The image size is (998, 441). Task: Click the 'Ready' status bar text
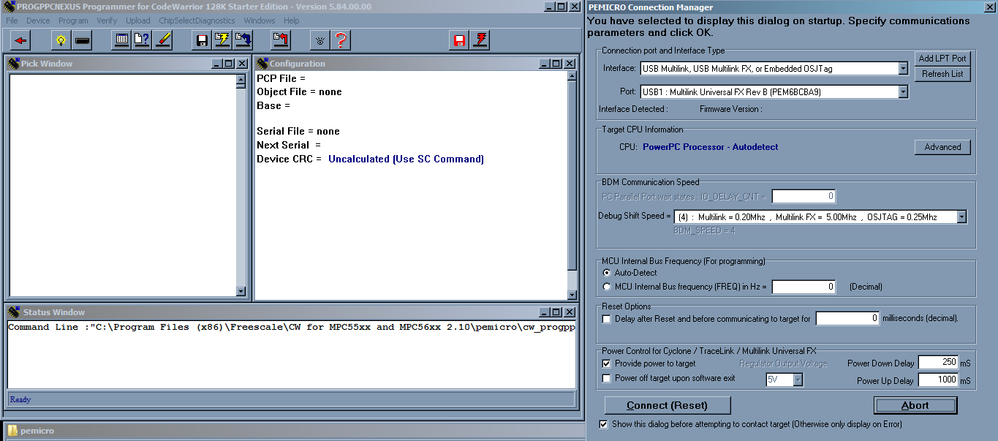(20, 400)
